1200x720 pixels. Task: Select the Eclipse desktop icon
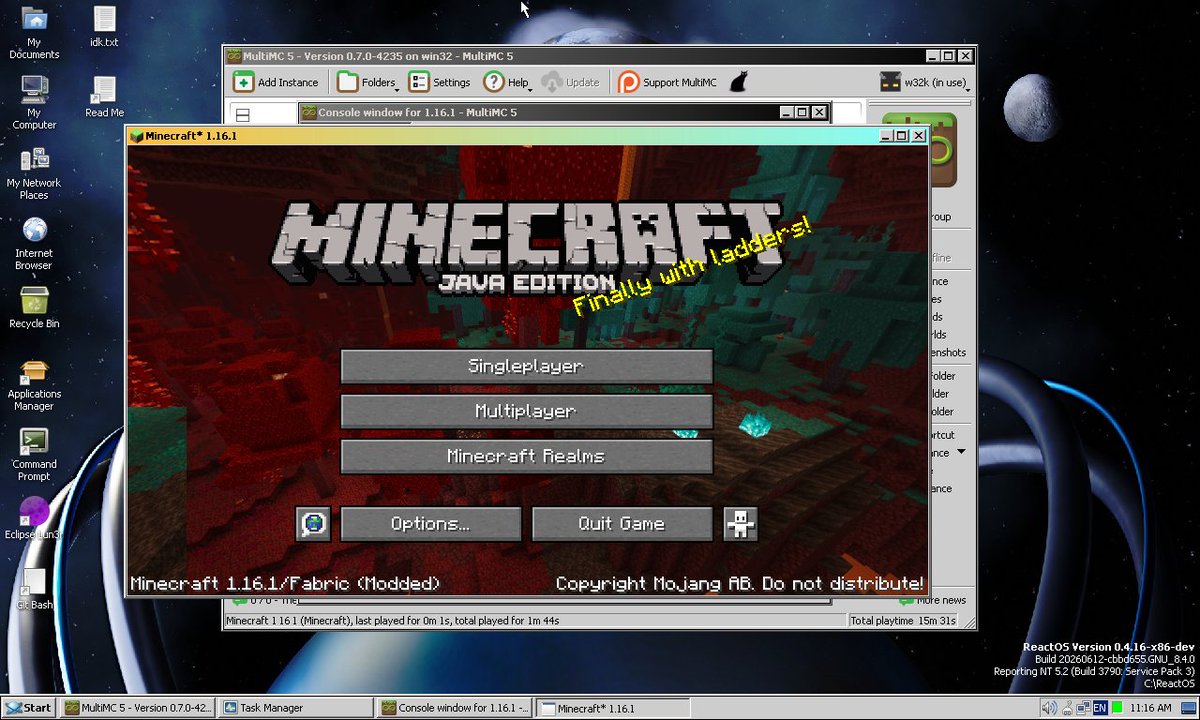point(34,519)
